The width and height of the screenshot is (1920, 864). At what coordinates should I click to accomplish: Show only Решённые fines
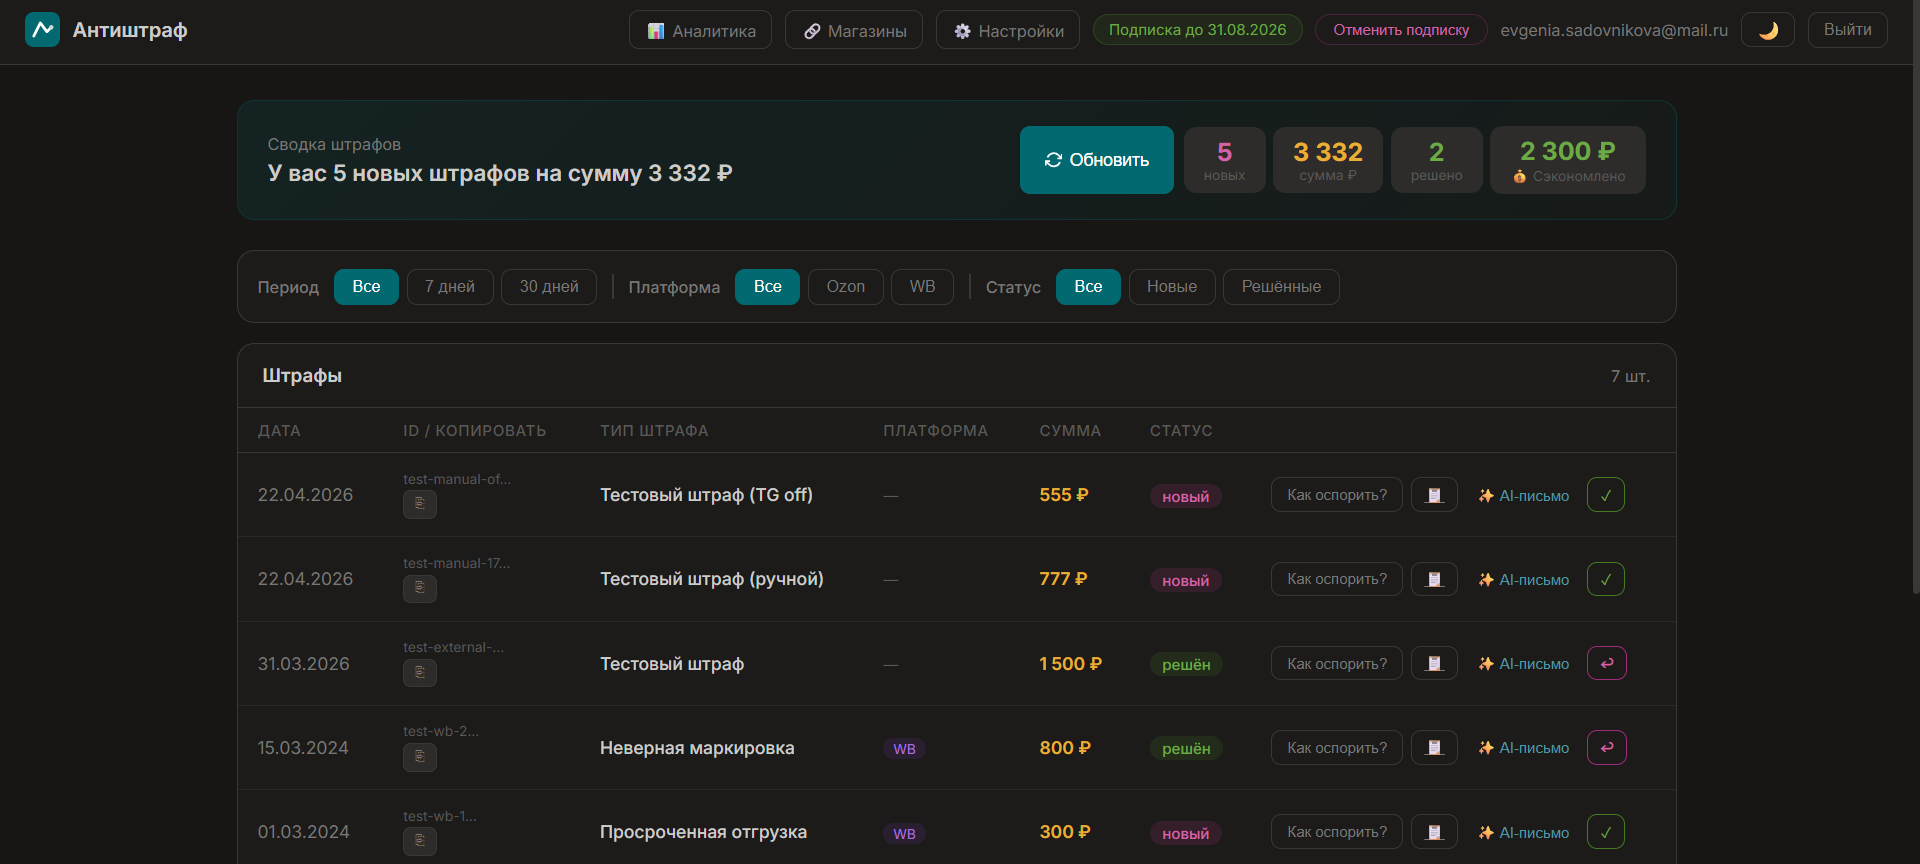pyautogui.click(x=1281, y=287)
